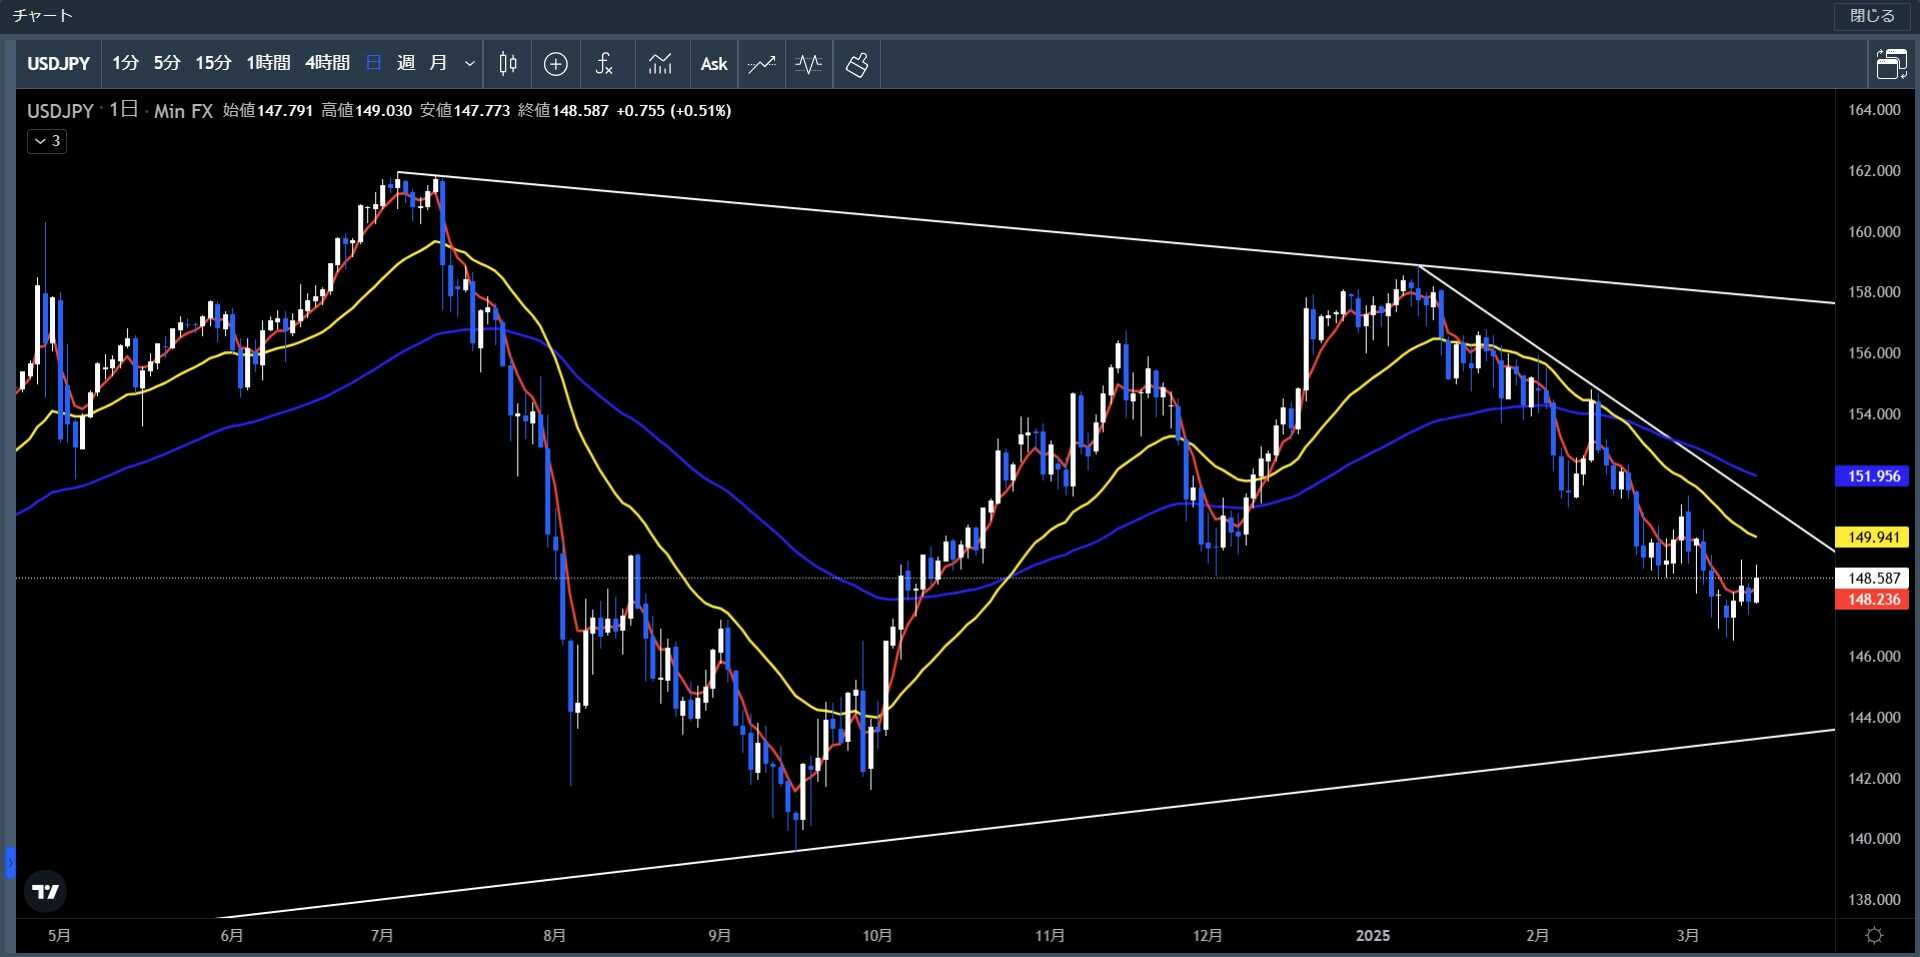The height and width of the screenshot is (957, 1920).
Task: Click the compare/add symbol plus icon
Action: [x=556, y=64]
